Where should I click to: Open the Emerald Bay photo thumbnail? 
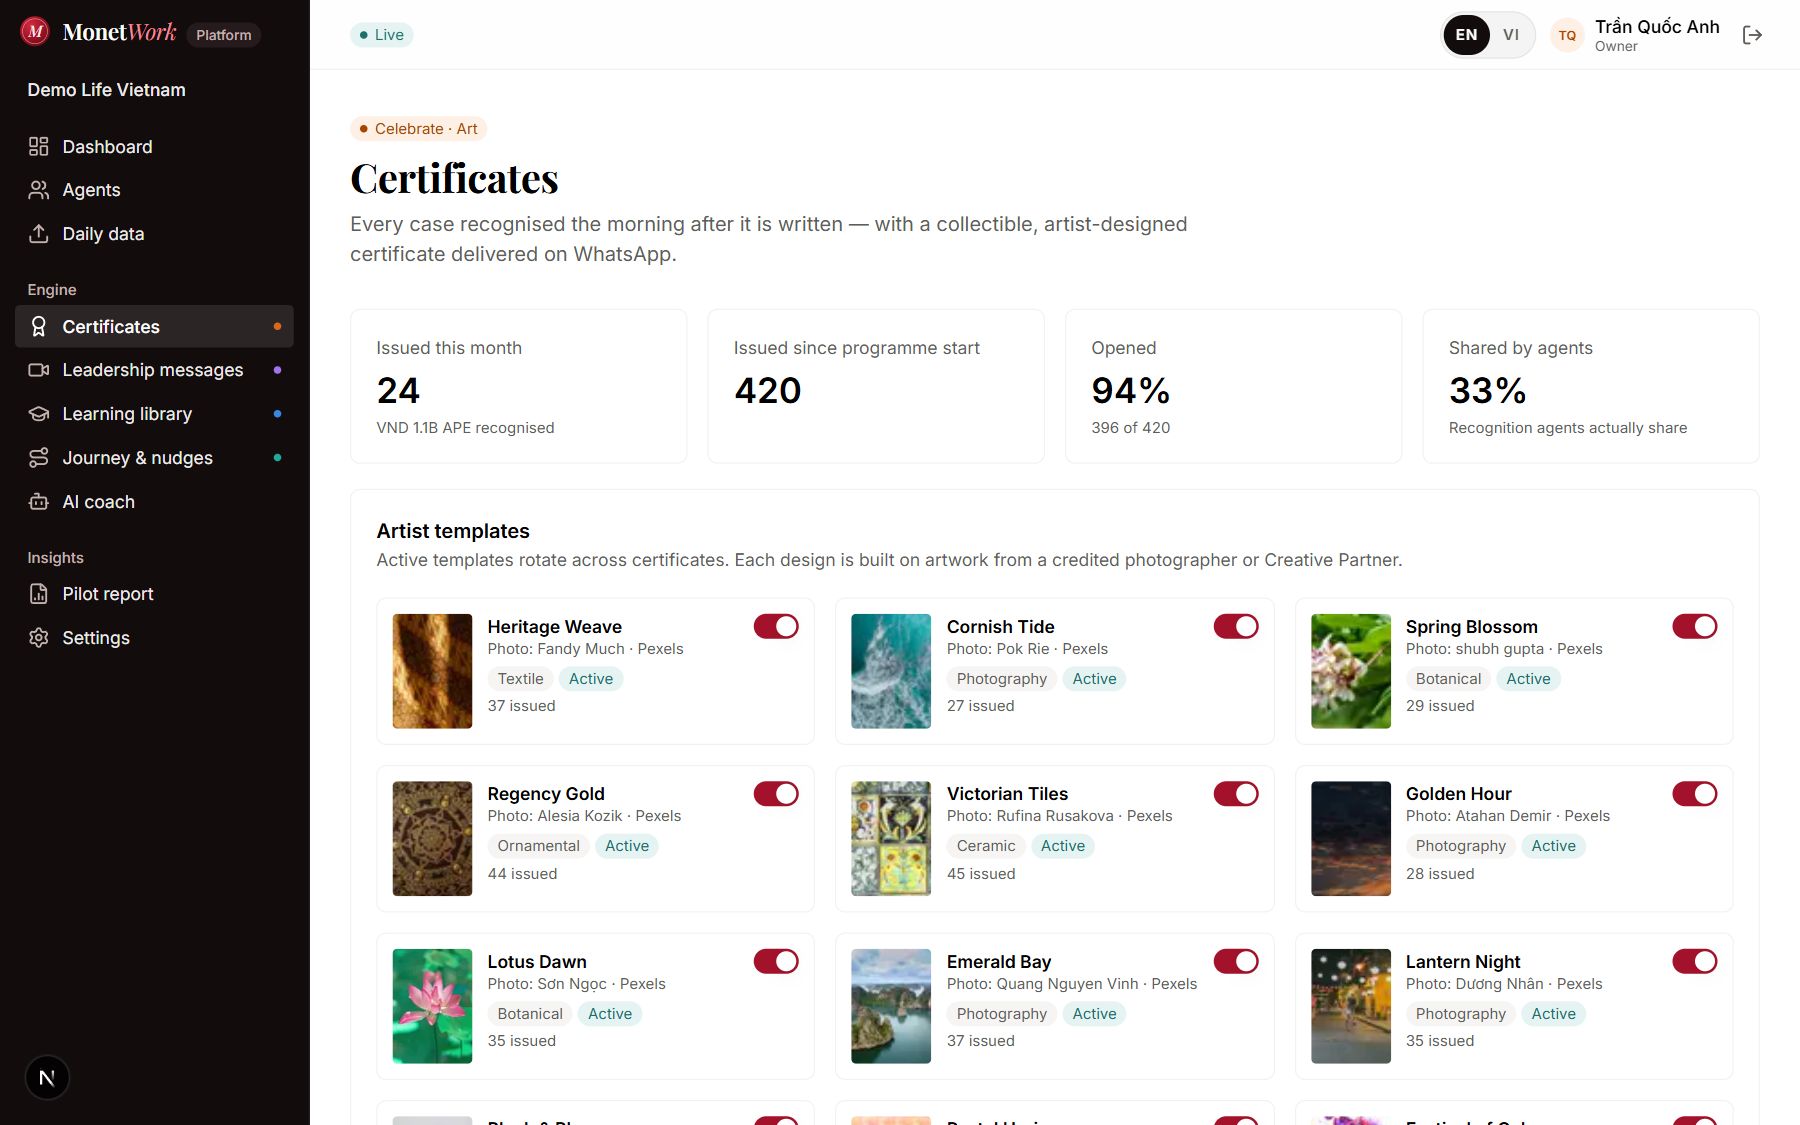[x=891, y=1006]
